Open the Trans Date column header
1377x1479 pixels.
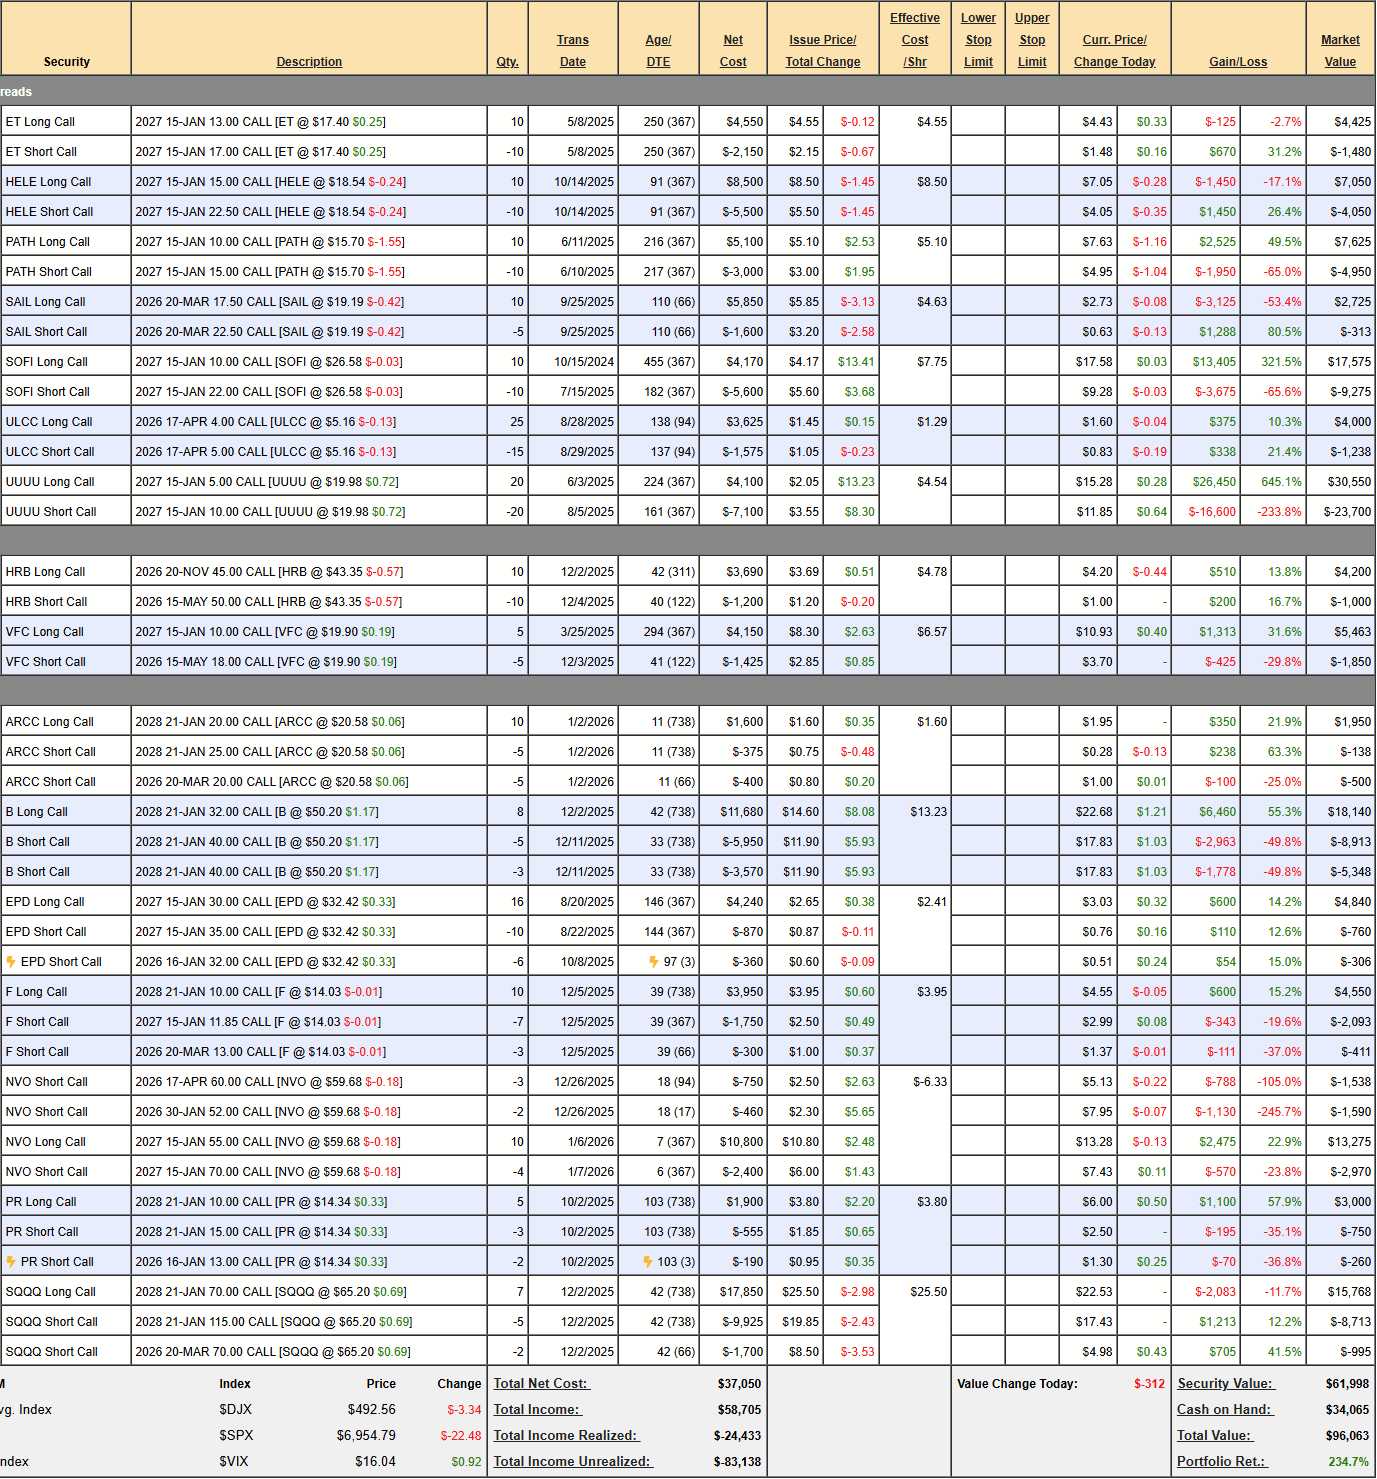(573, 51)
